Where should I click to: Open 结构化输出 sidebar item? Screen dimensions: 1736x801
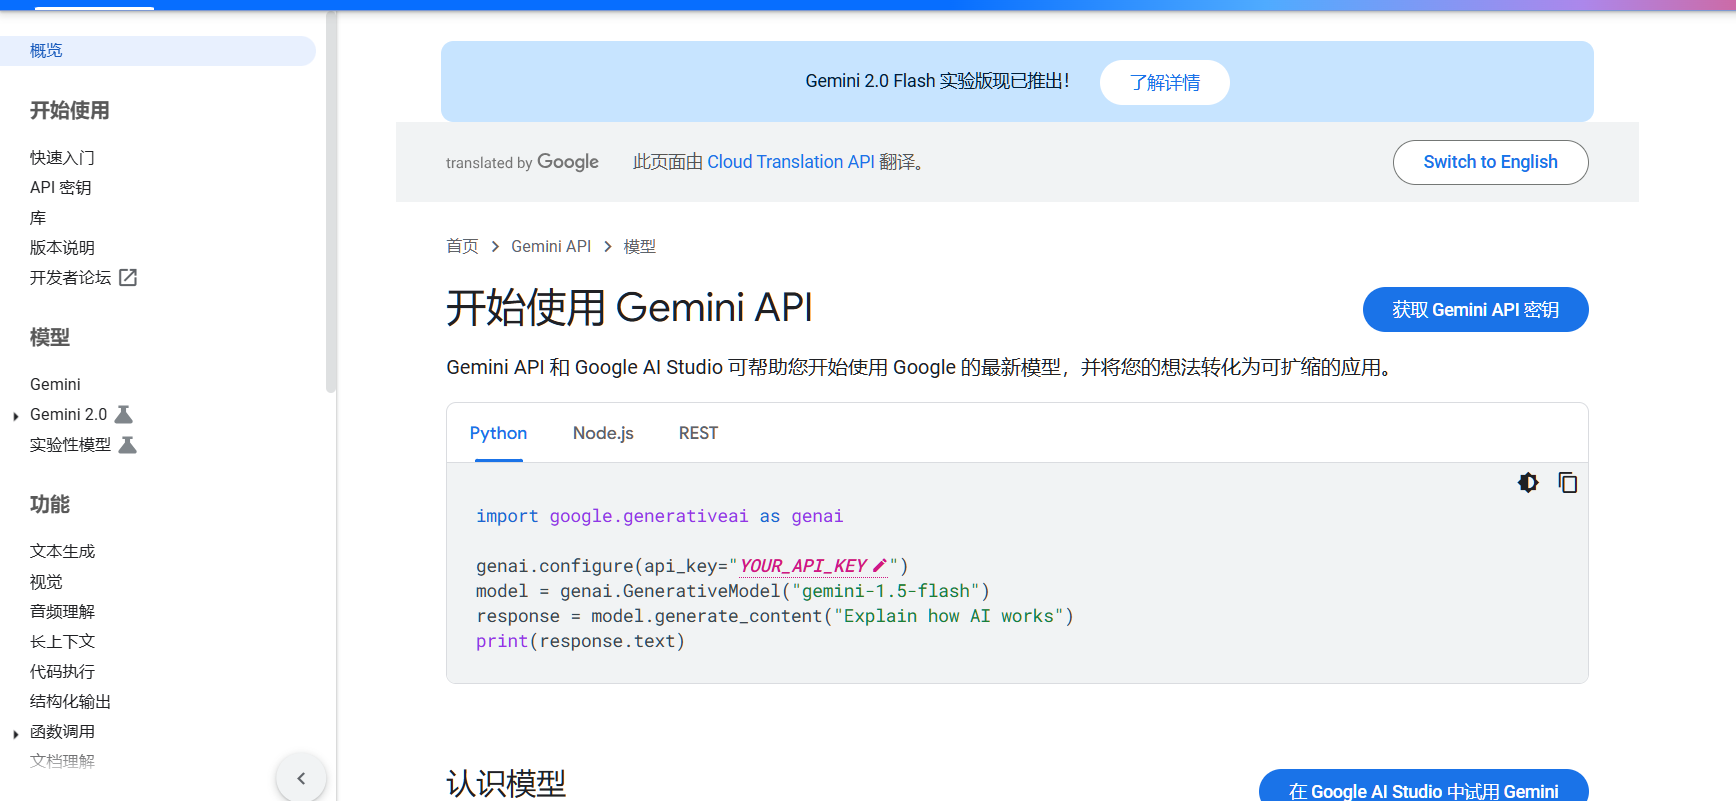tap(70, 701)
